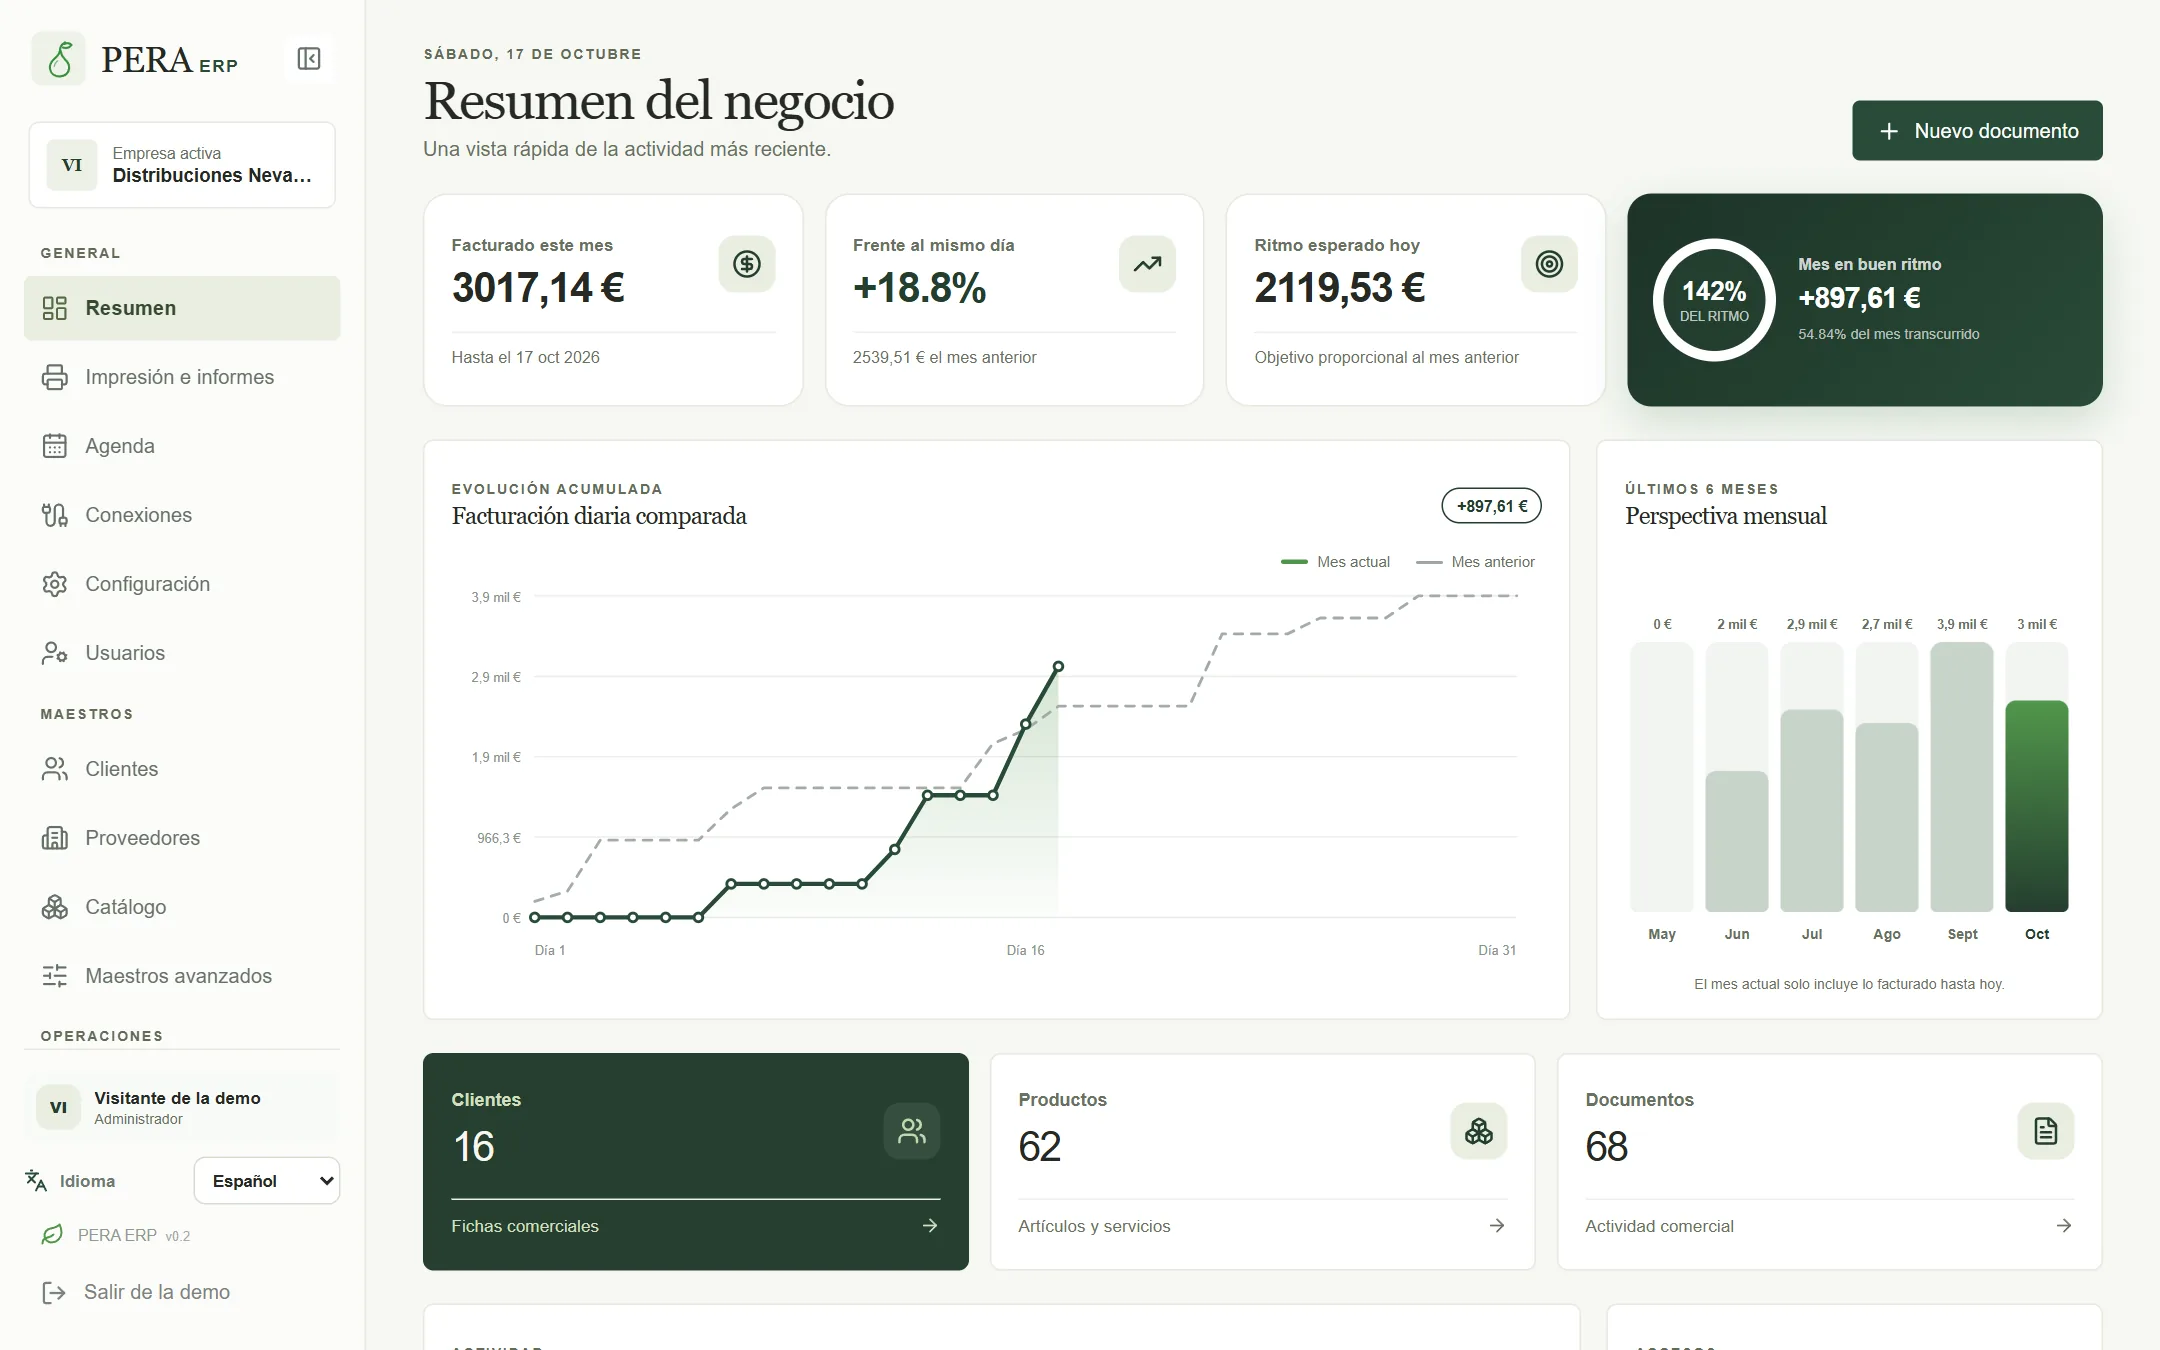Click the 142% del ritmo progress ring
The image size is (2160, 1350).
click(1714, 300)
